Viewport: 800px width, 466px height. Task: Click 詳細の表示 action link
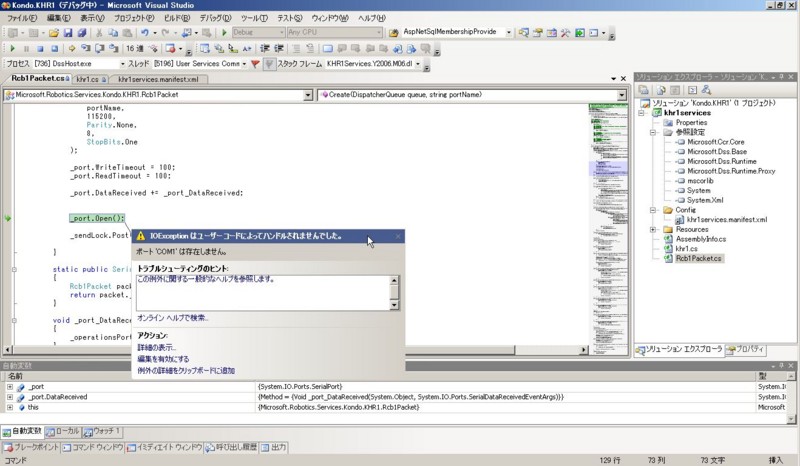pos(156,348)
